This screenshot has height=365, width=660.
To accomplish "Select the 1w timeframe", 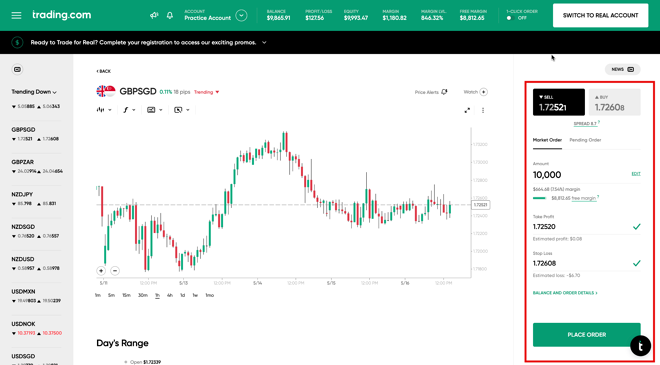I will tap(195, 296).
